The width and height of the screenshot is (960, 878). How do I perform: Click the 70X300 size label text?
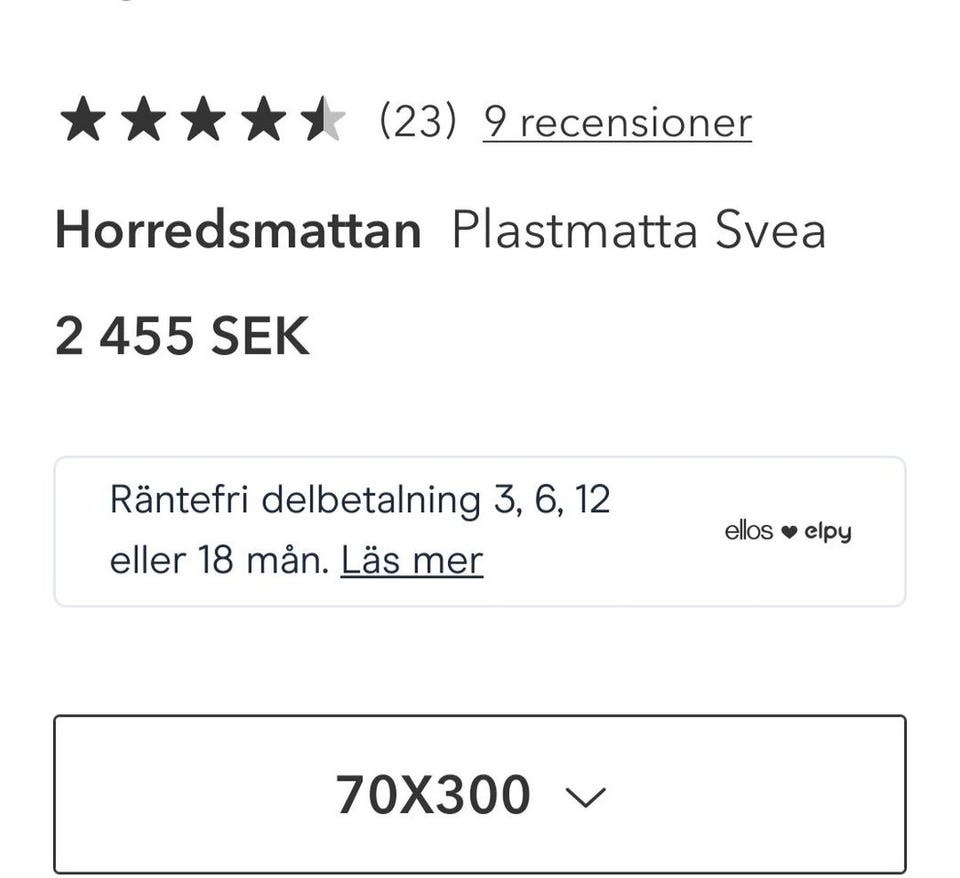point(433,796)
